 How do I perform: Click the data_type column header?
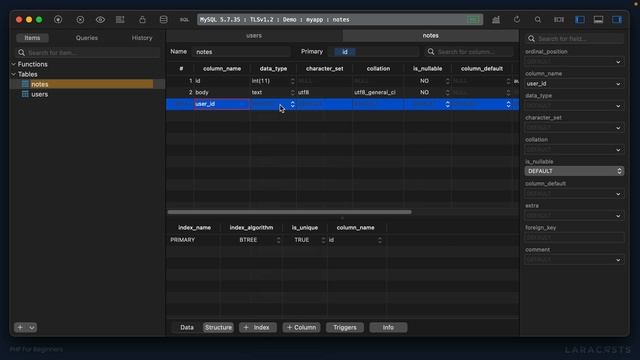273,69
